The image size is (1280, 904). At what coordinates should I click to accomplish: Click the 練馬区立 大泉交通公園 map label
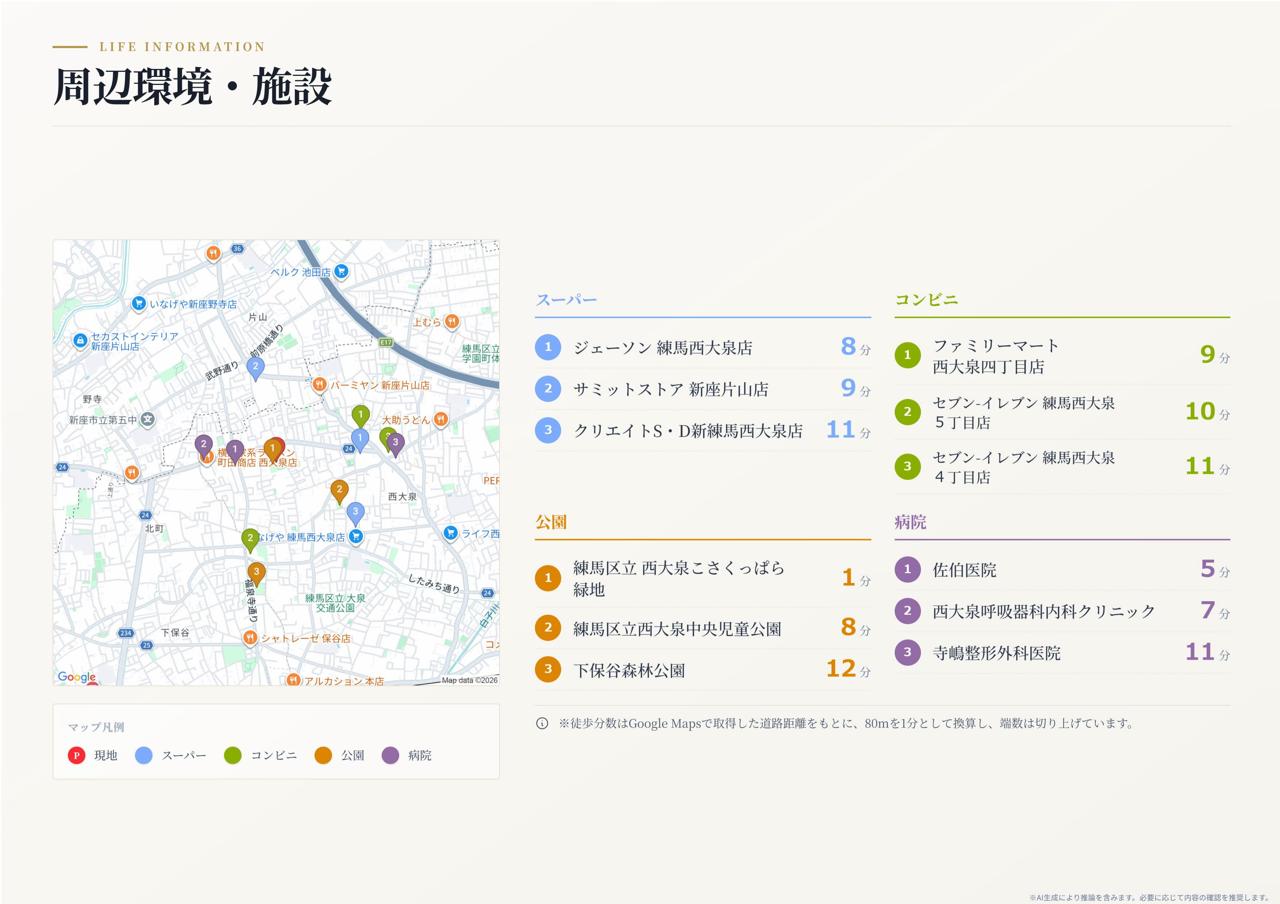pos(336,602)
